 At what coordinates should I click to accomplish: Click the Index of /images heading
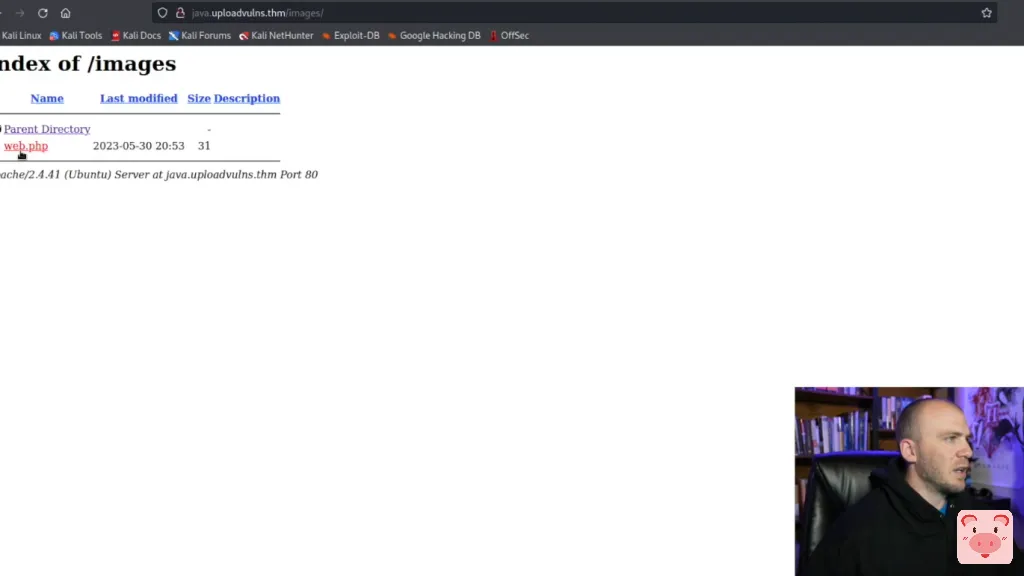88,64
